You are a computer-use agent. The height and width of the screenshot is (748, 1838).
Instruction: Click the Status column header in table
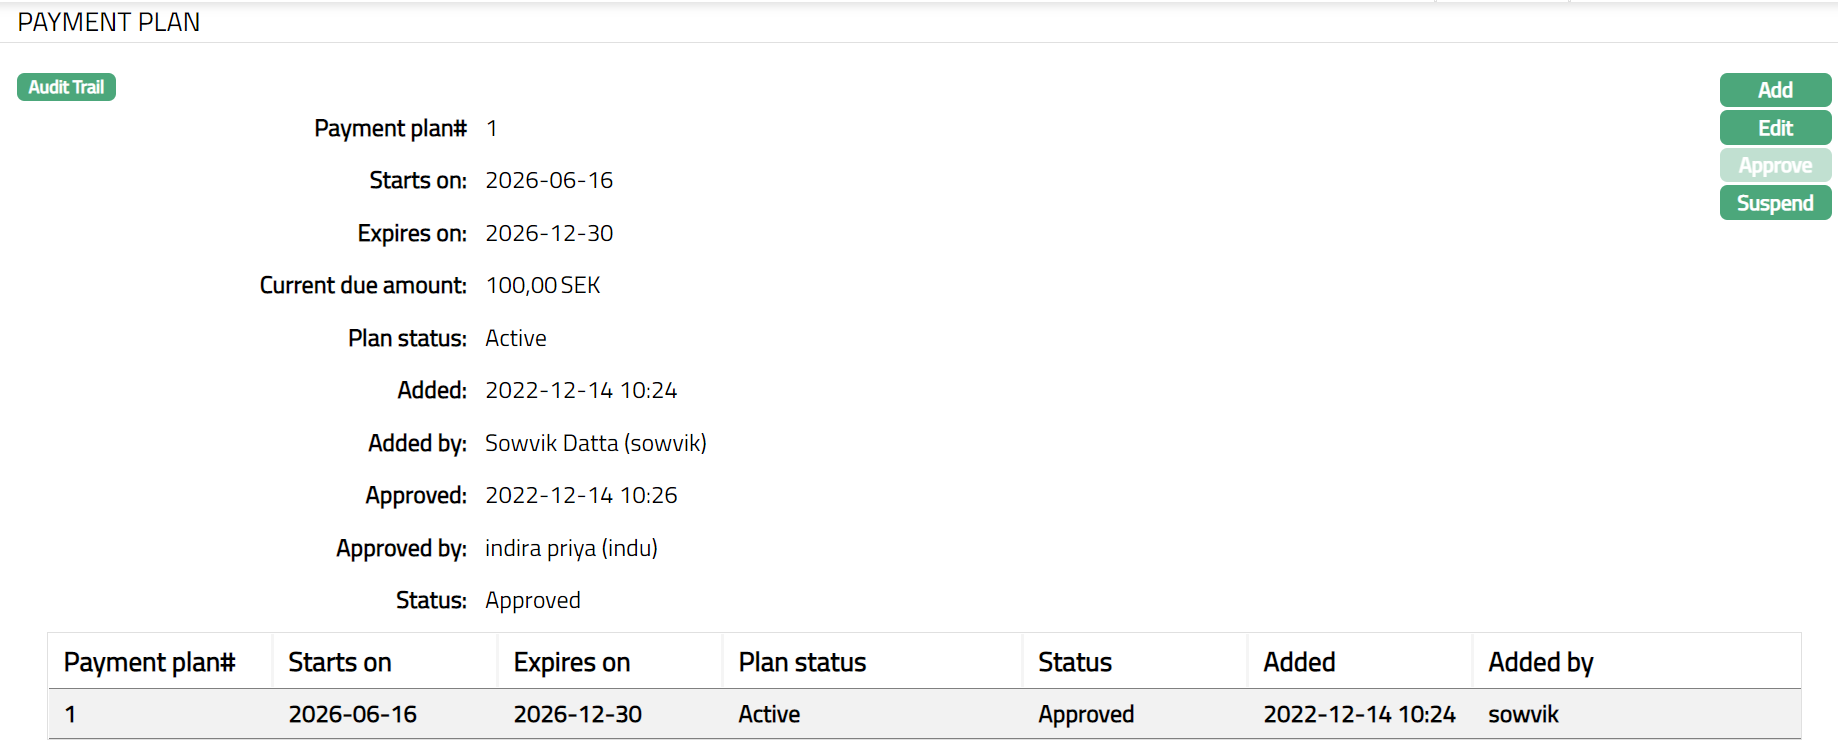pos(1075,662)
